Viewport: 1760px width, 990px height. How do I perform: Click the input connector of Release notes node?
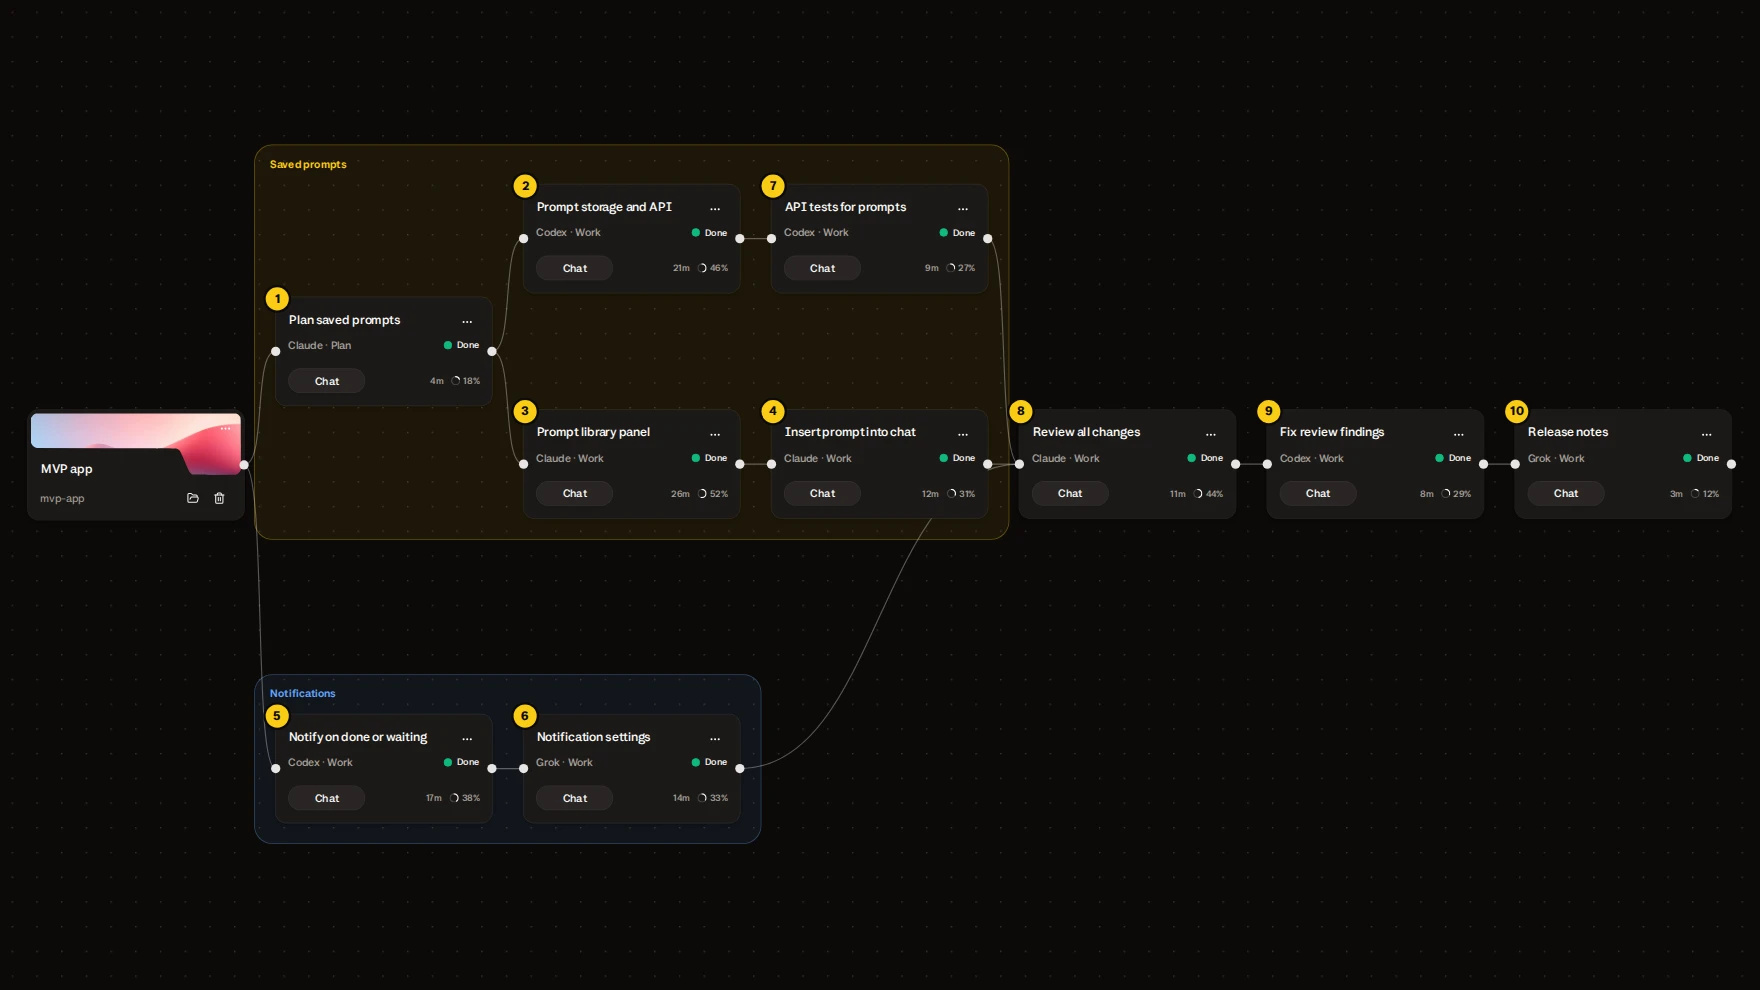[x=1516, y=464]
